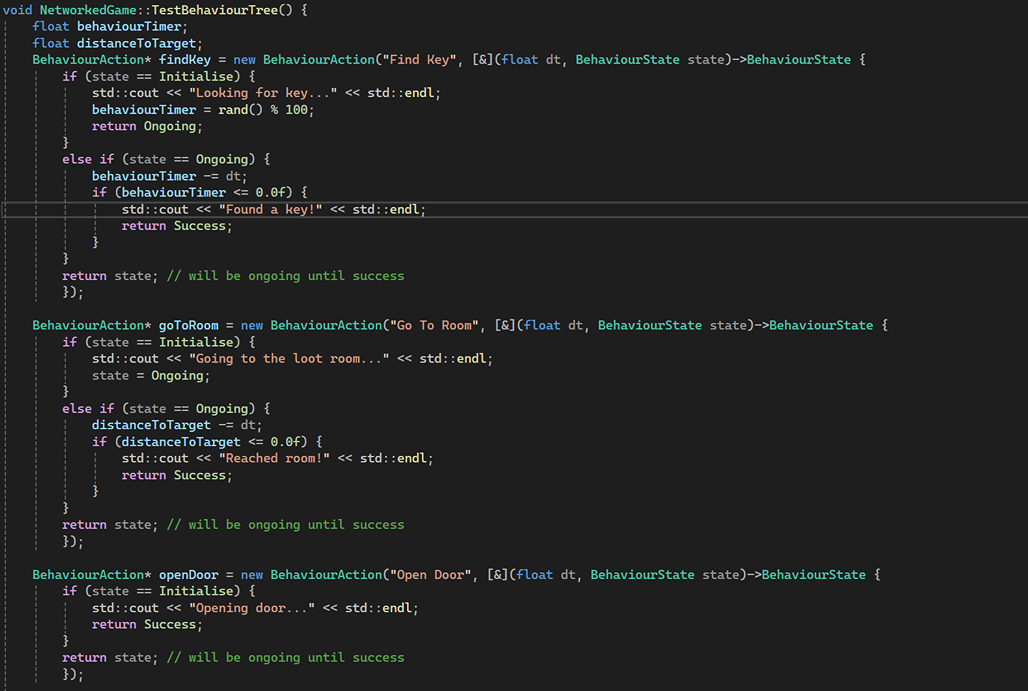The height and width of the screenshot is (691, 1028).
Task: Click the goToRoom variable name
Action: pos(188,325)
